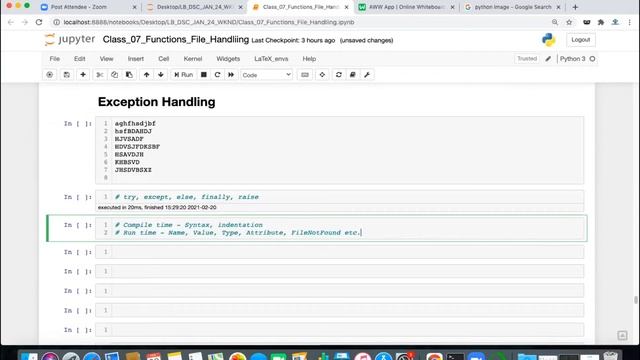Select the first empty cell below the active cell
640x360 pixels.
(x=339, y=252)
